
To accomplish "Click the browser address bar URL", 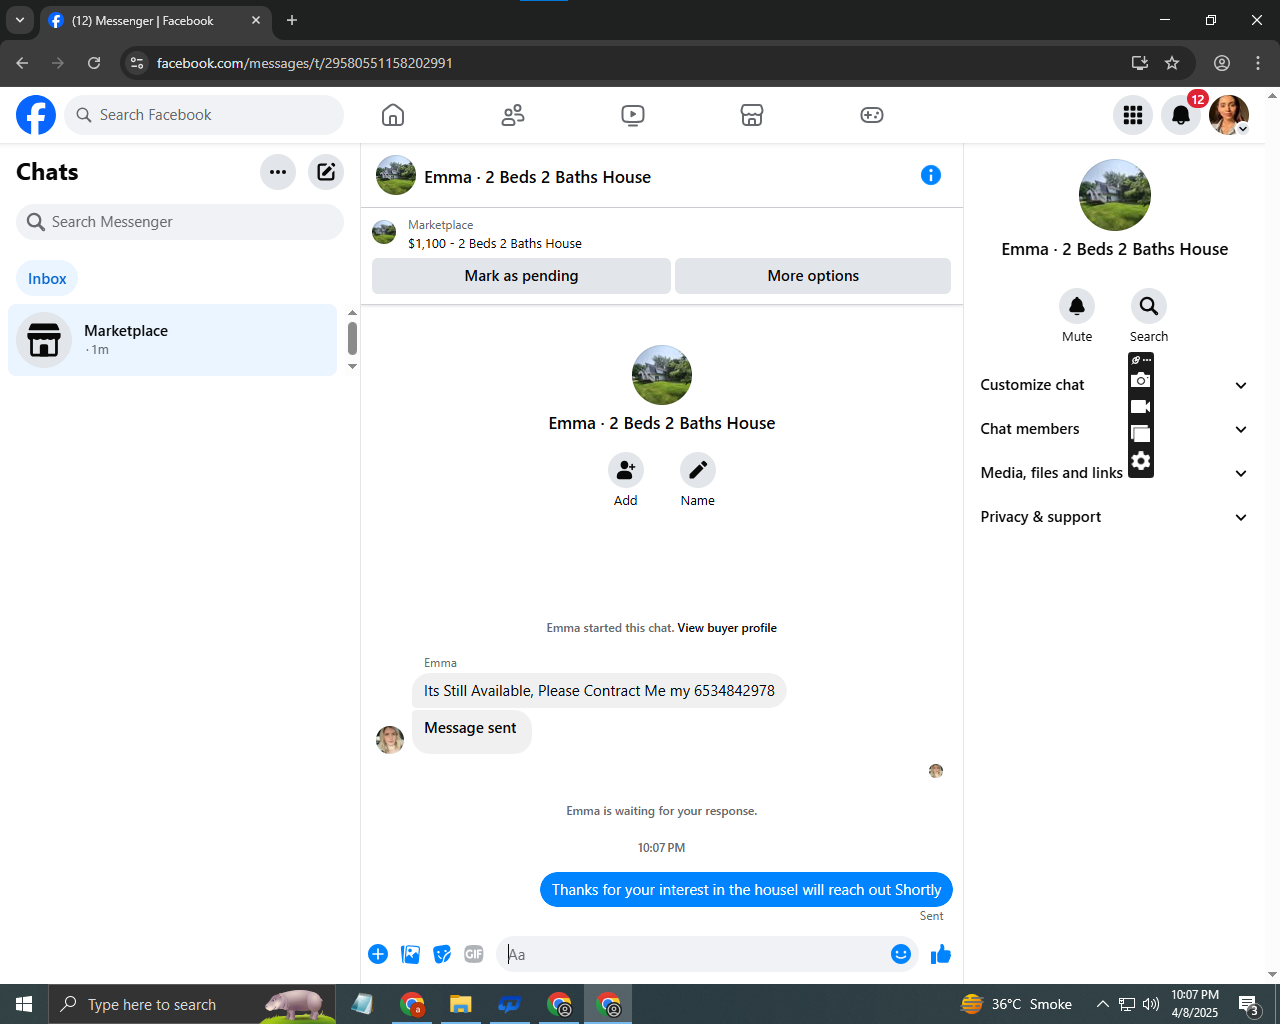I will 304,63.
